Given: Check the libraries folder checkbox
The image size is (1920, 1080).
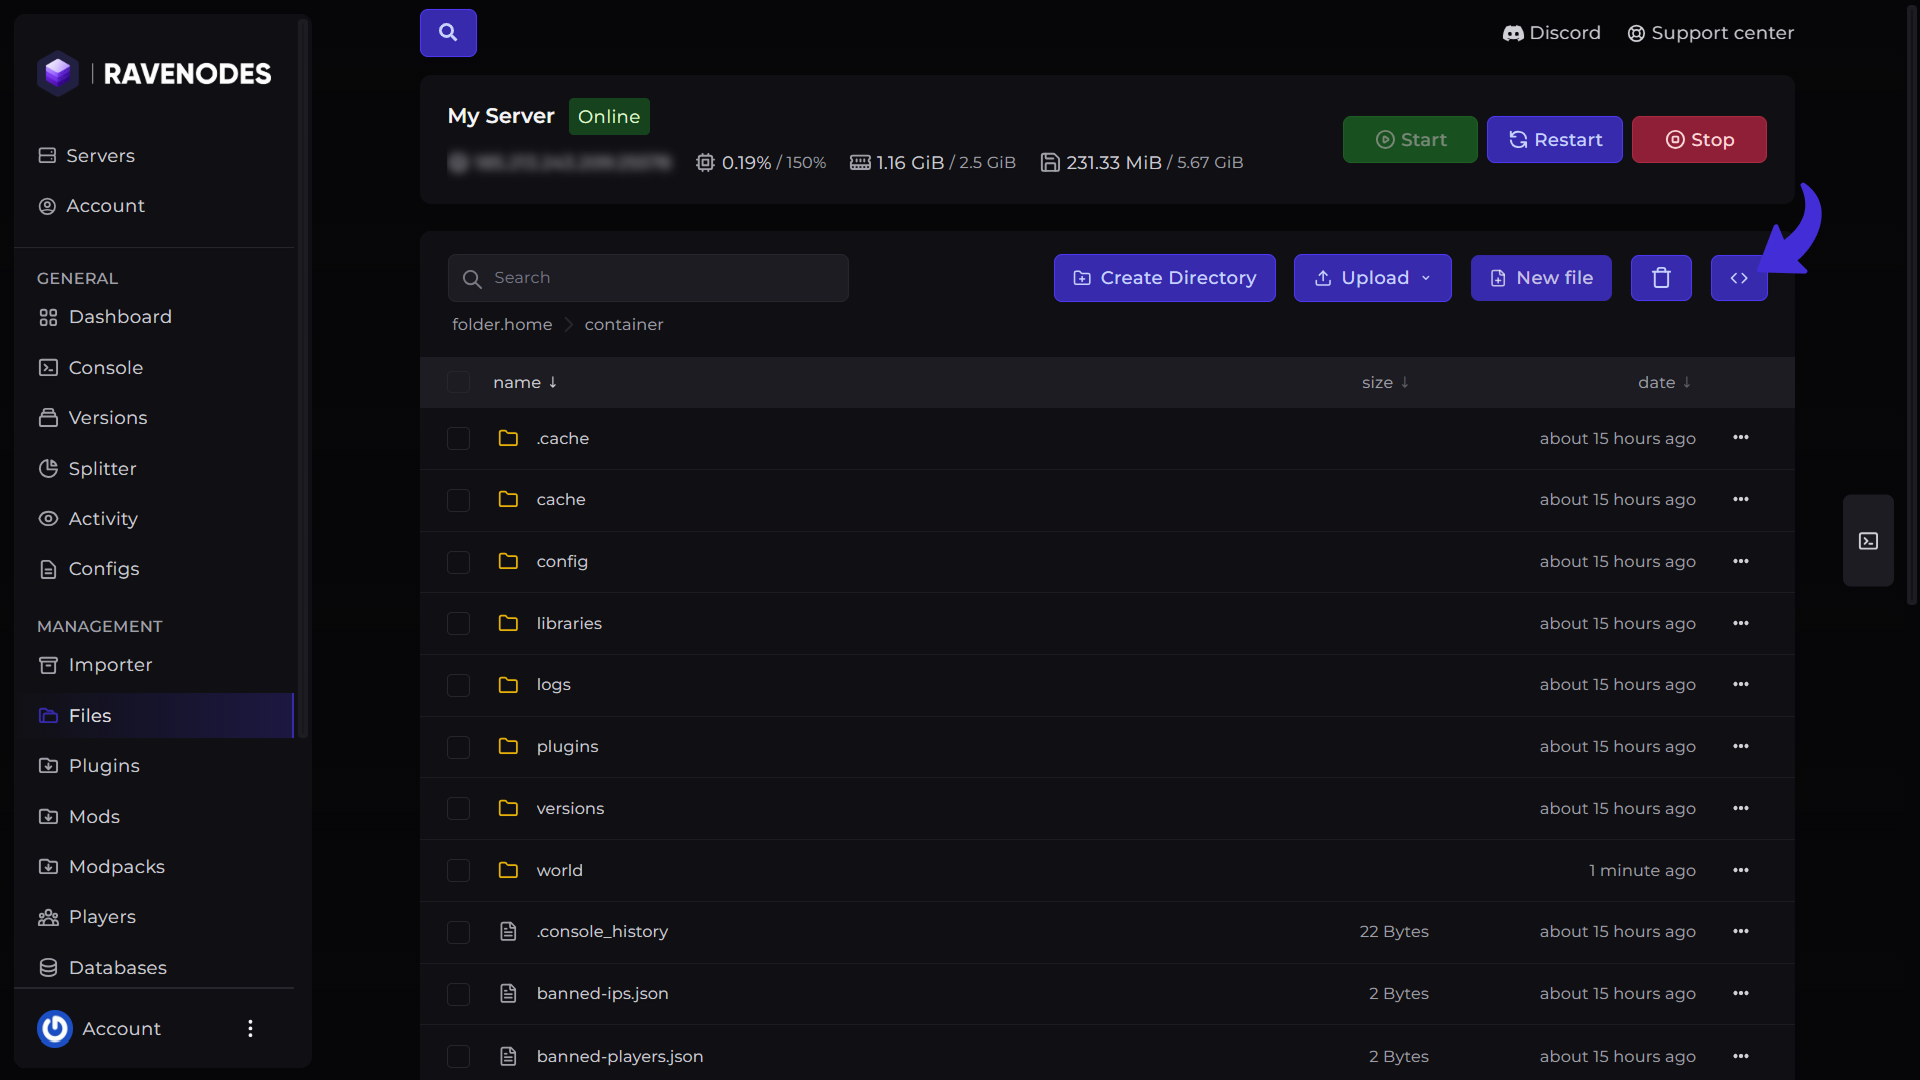Looking at the screenshot, I should 458,623.
